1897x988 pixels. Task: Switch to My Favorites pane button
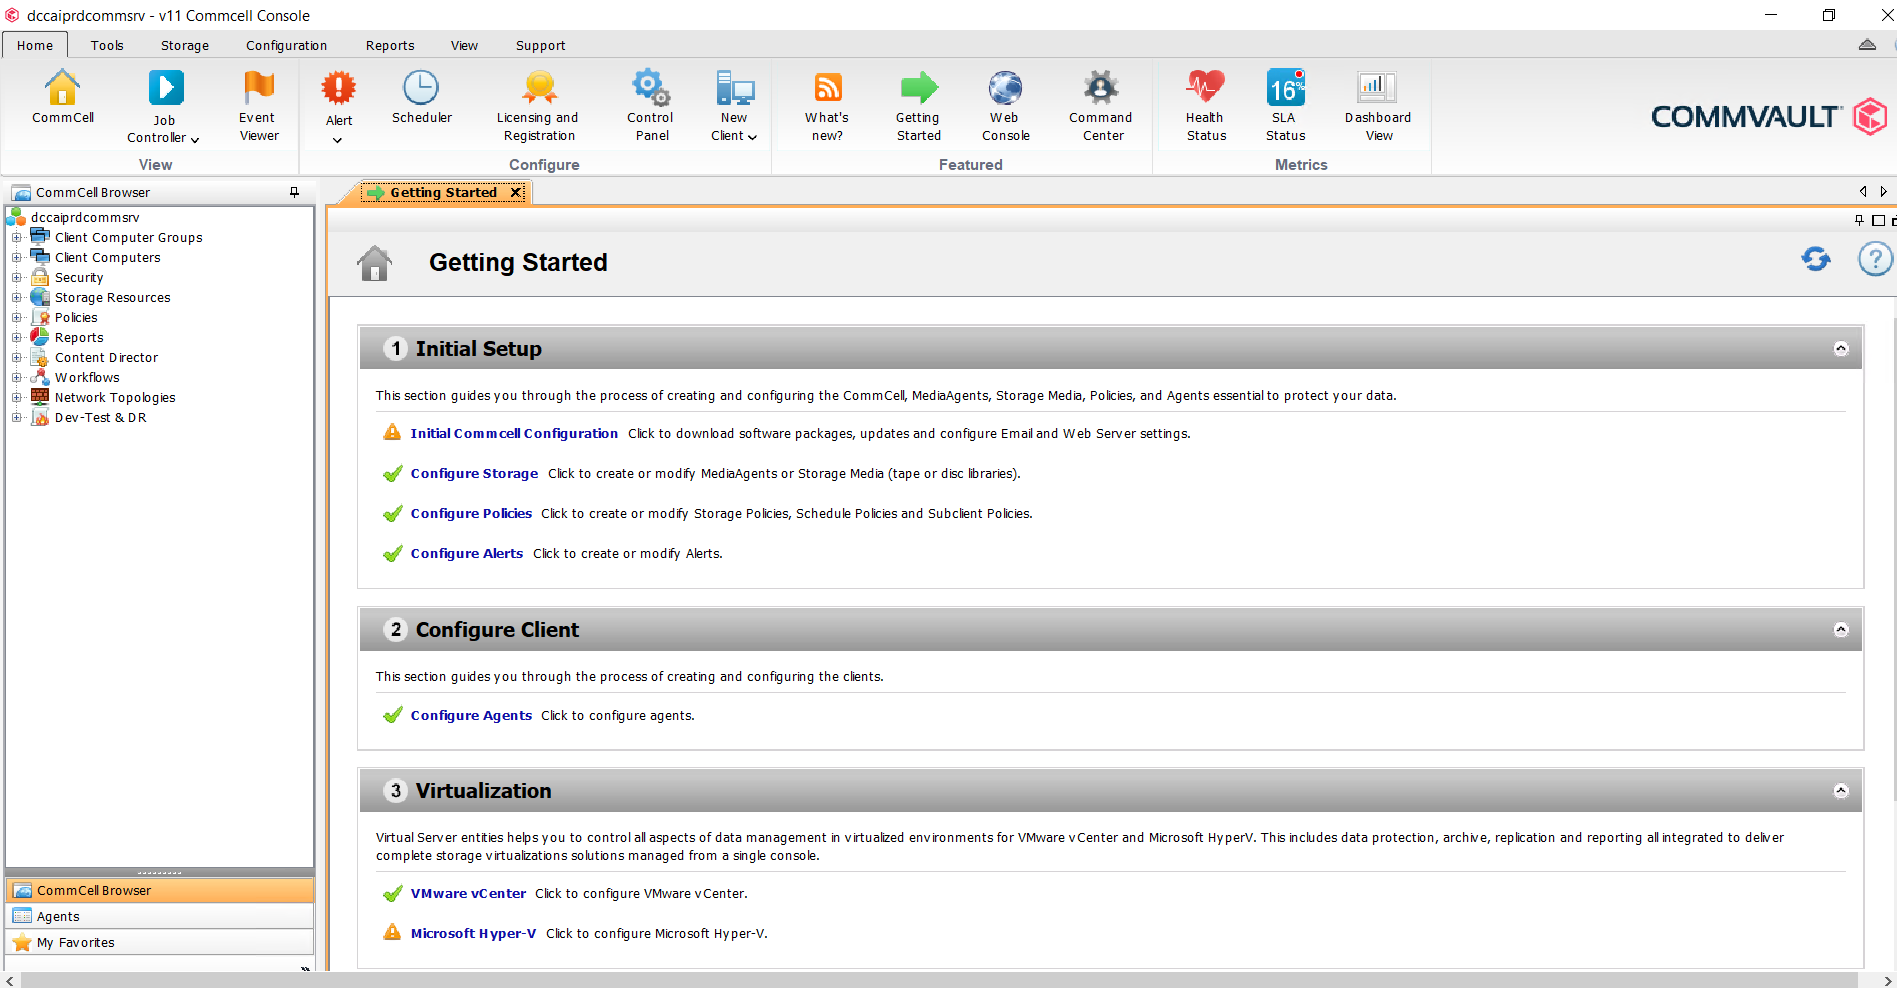[160, 942]
